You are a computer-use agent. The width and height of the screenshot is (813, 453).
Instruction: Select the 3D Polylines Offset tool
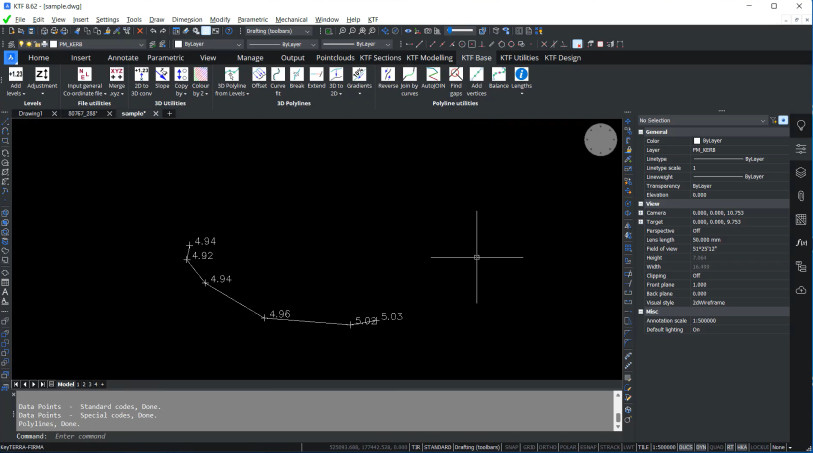coord(259,78)
